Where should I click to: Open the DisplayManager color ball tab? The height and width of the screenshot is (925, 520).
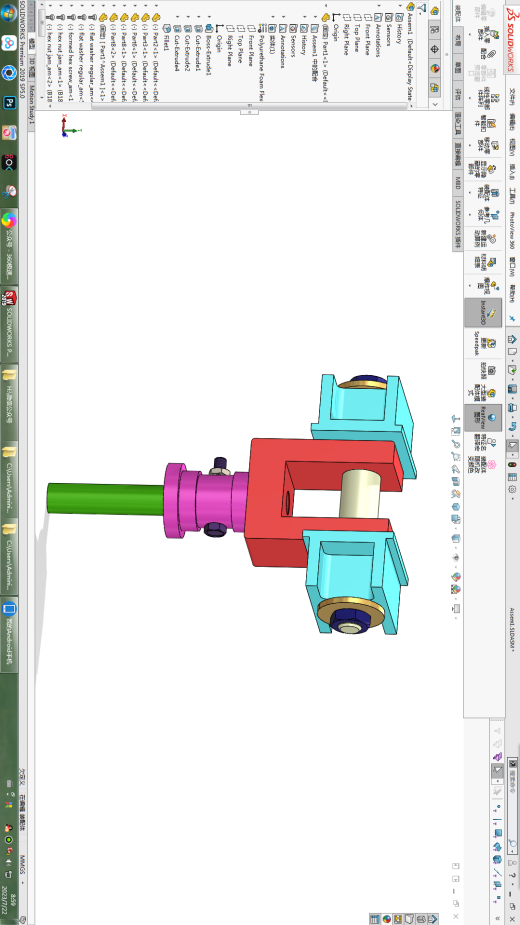434,68
